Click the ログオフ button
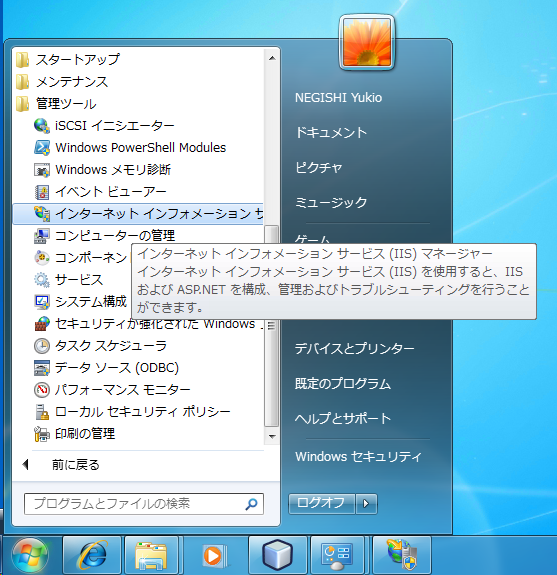This screenshot has height=575, width=557. (322, 503)
